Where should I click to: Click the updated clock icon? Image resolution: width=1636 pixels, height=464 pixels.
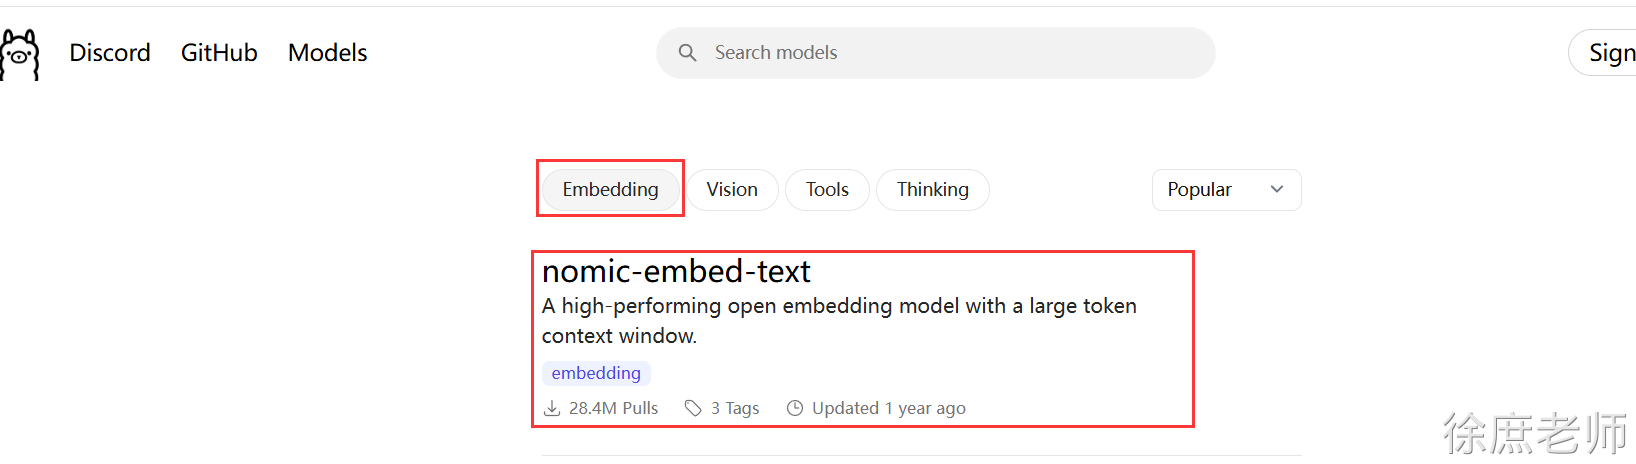[795, 408]
